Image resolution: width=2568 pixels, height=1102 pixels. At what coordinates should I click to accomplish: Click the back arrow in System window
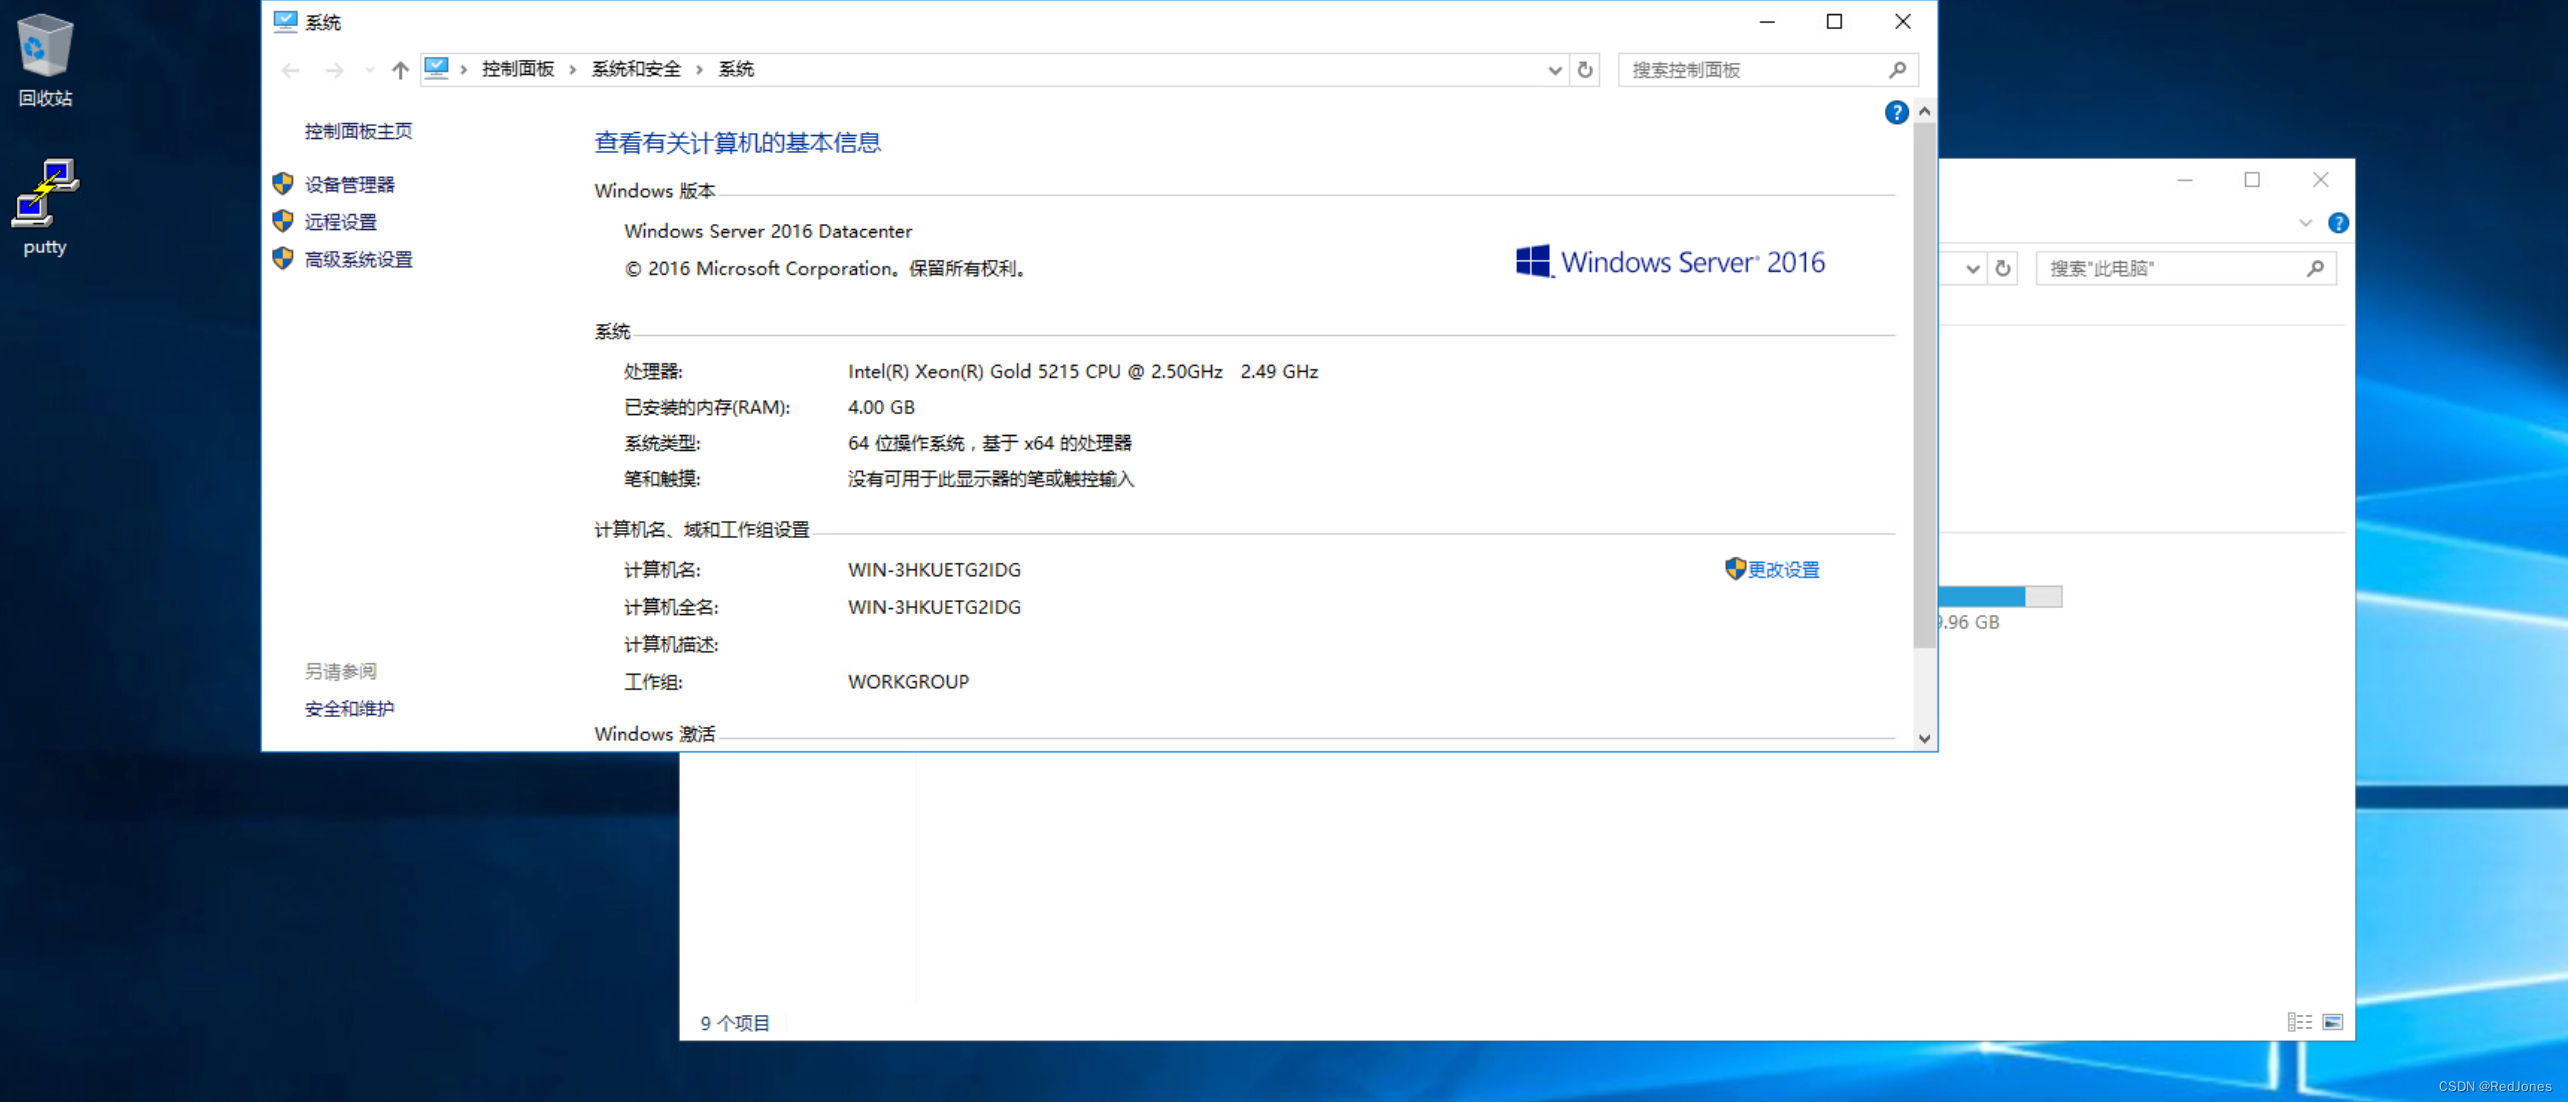pos(290,70)
